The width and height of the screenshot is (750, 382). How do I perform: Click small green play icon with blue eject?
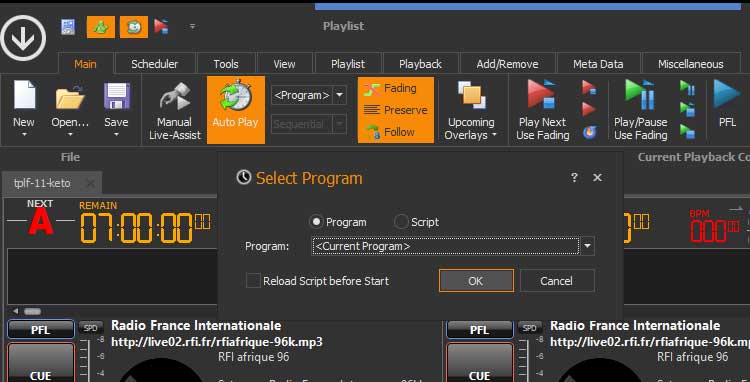coord(687,109)
